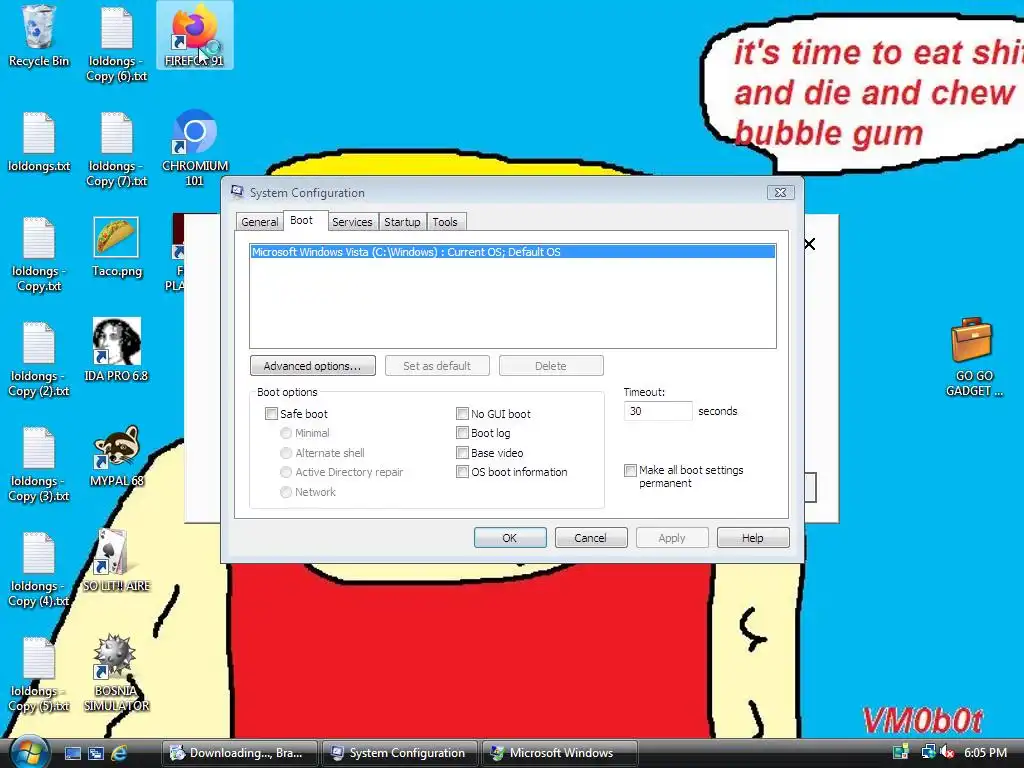Click the network tray icon
The height and width of the screenshot is (768, 1024).
coord(927,752)
